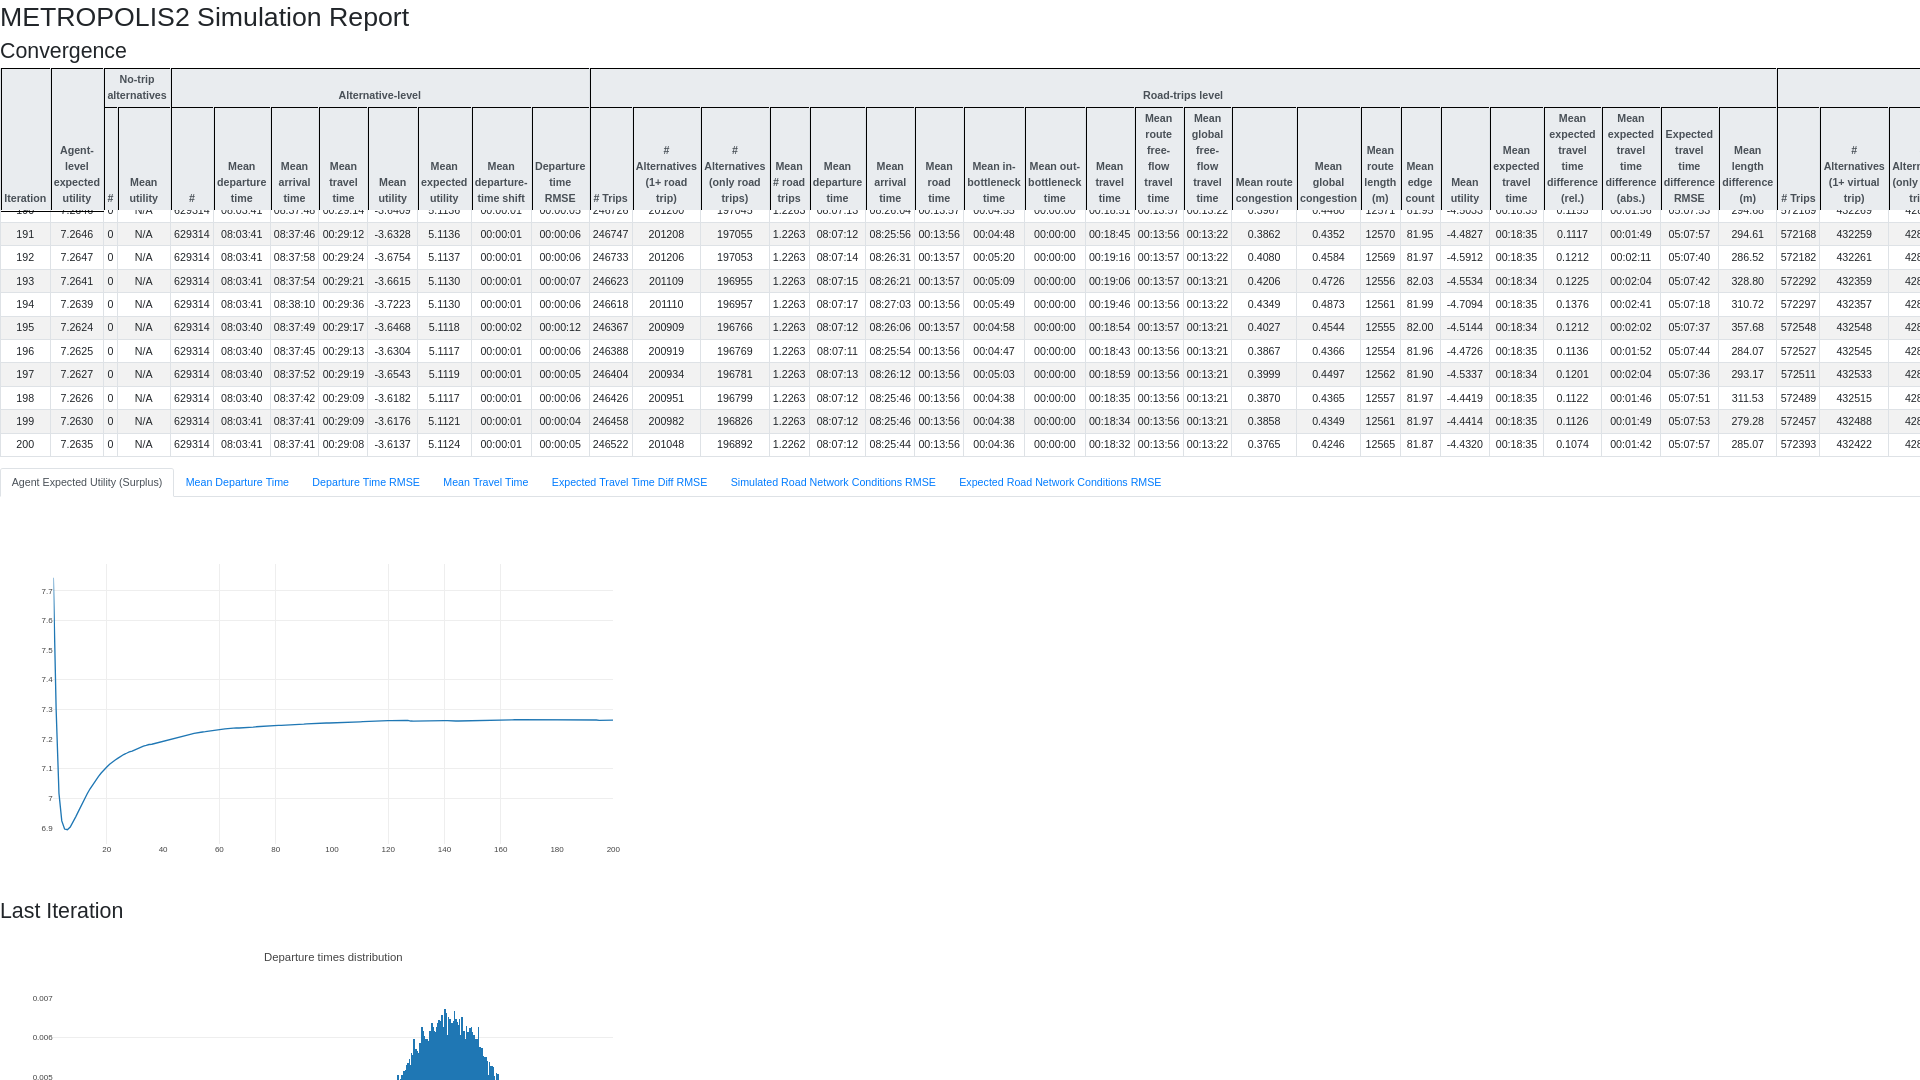Select the No-trip alternatives group header
Screen dimensions: 1920x1080
137,87
